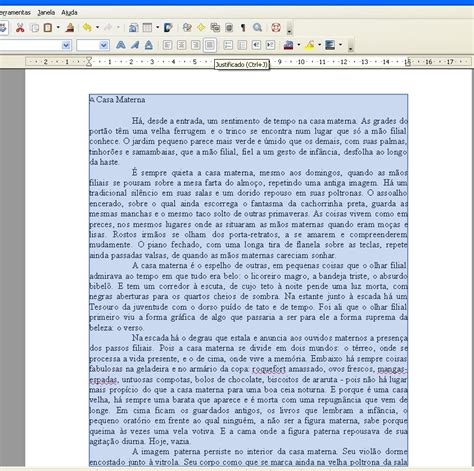Align text left
Screen dimensions: 474x471
click(167, 45)
